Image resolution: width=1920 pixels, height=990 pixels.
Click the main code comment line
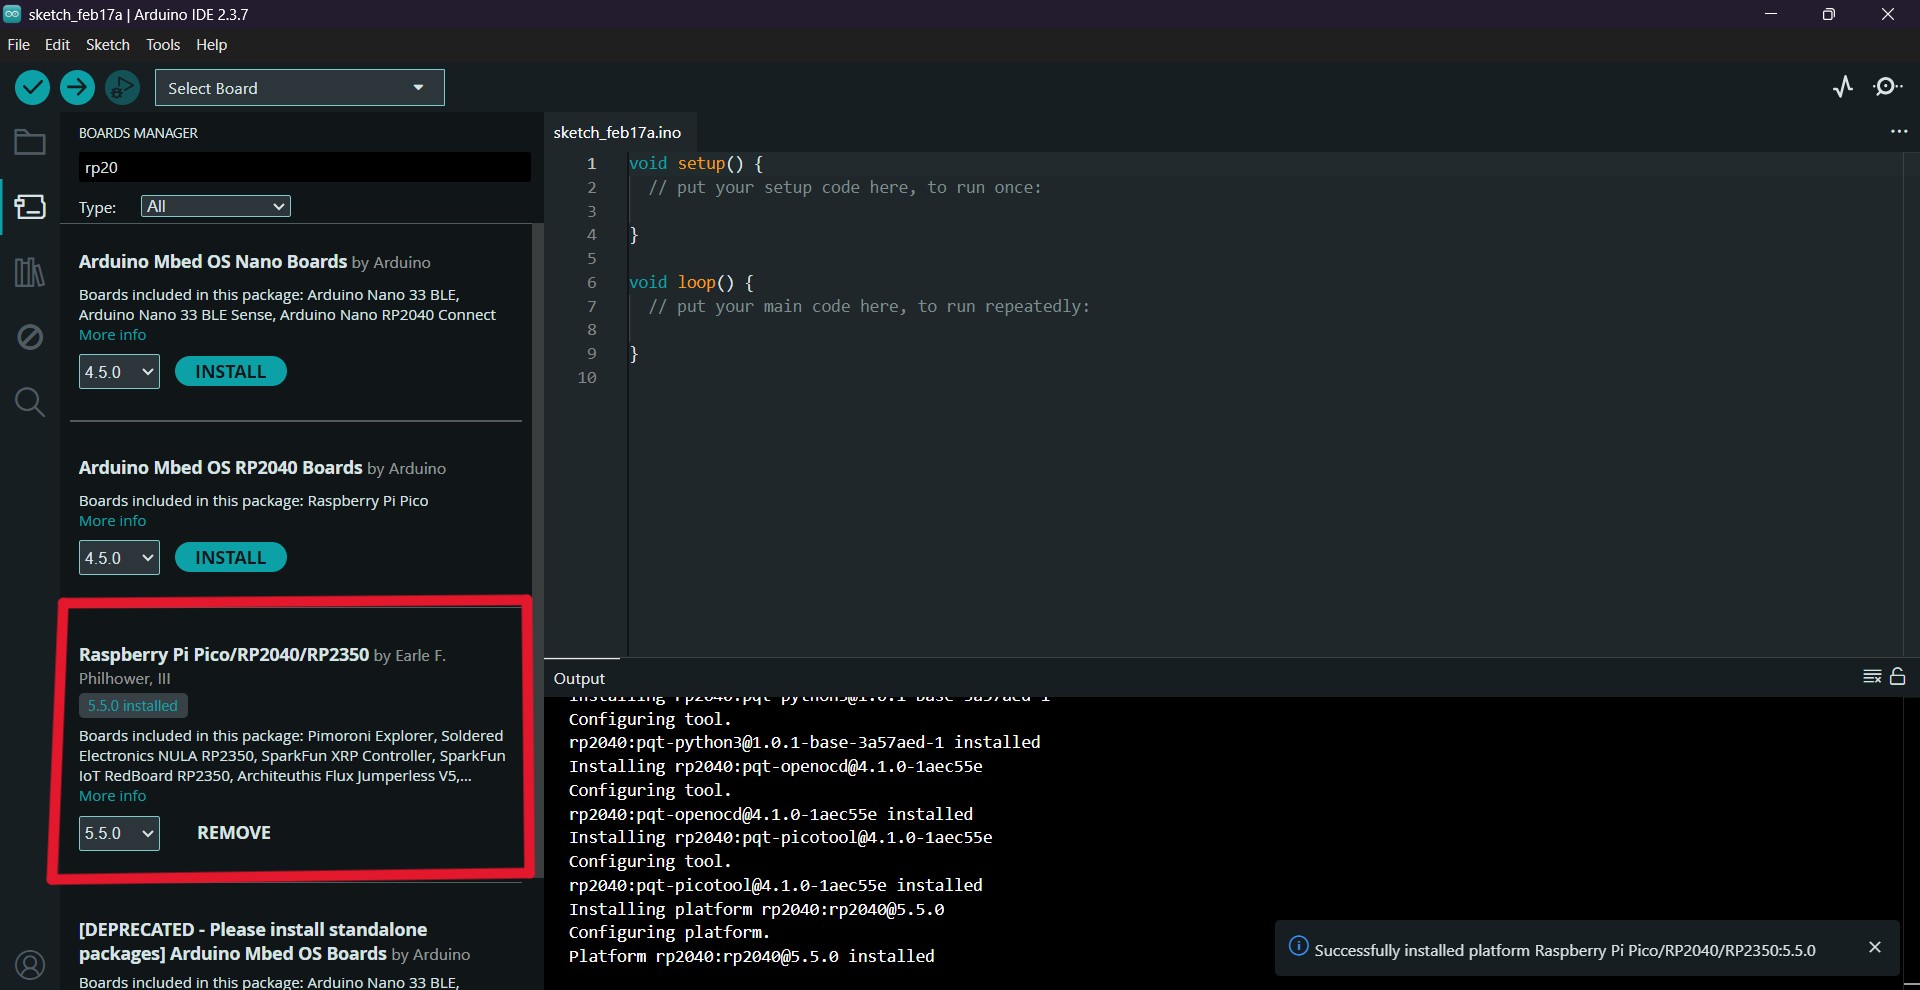tap(869, 306)
